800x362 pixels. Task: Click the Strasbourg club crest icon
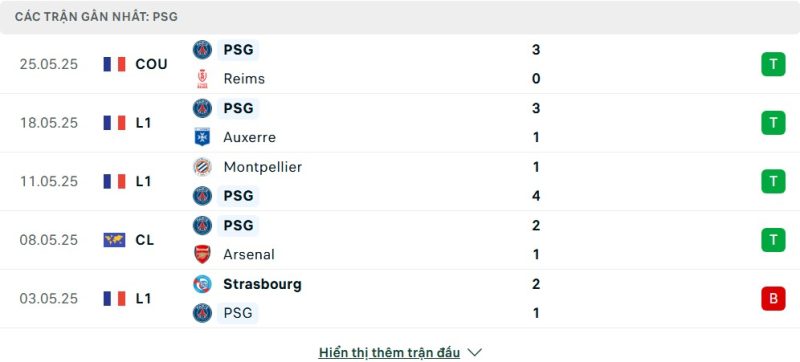pos(203,284)
